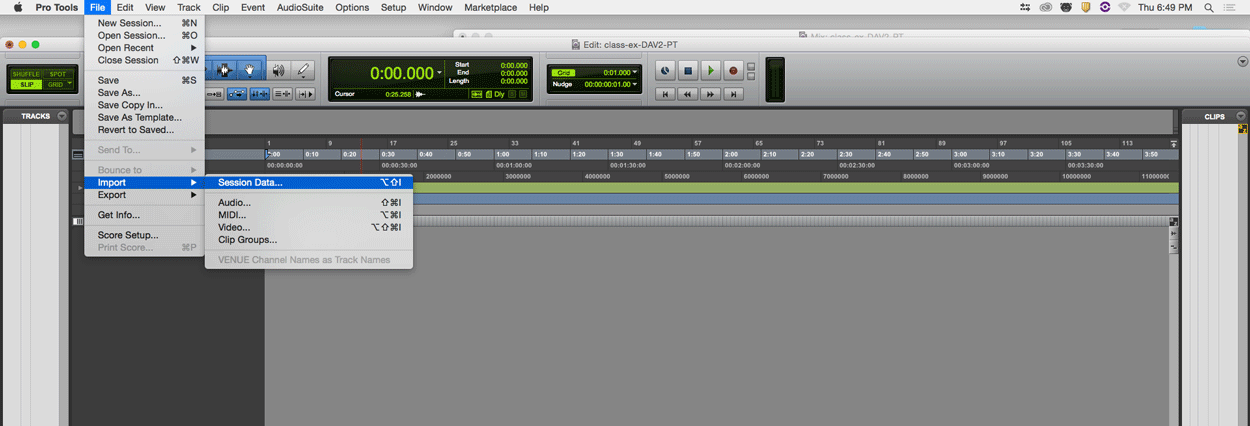Viewport: 1250px width, 426px height.
Task: Click the Wi-Fi status icon
Action: click(1125, 7)
